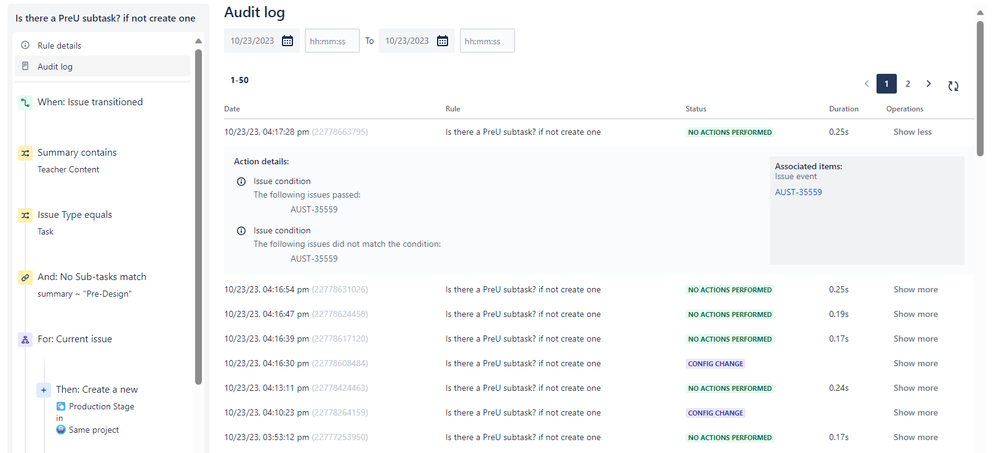Select the For: Current issue branch
This screenshot has height=453, width=999.
pyautogui.click(x=75, y=340)
